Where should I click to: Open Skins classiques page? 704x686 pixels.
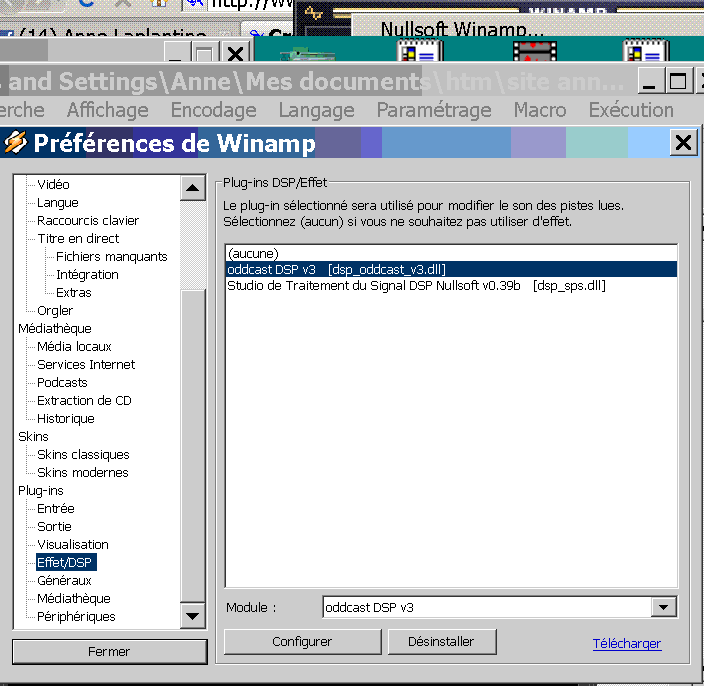[x=83, y=454]
